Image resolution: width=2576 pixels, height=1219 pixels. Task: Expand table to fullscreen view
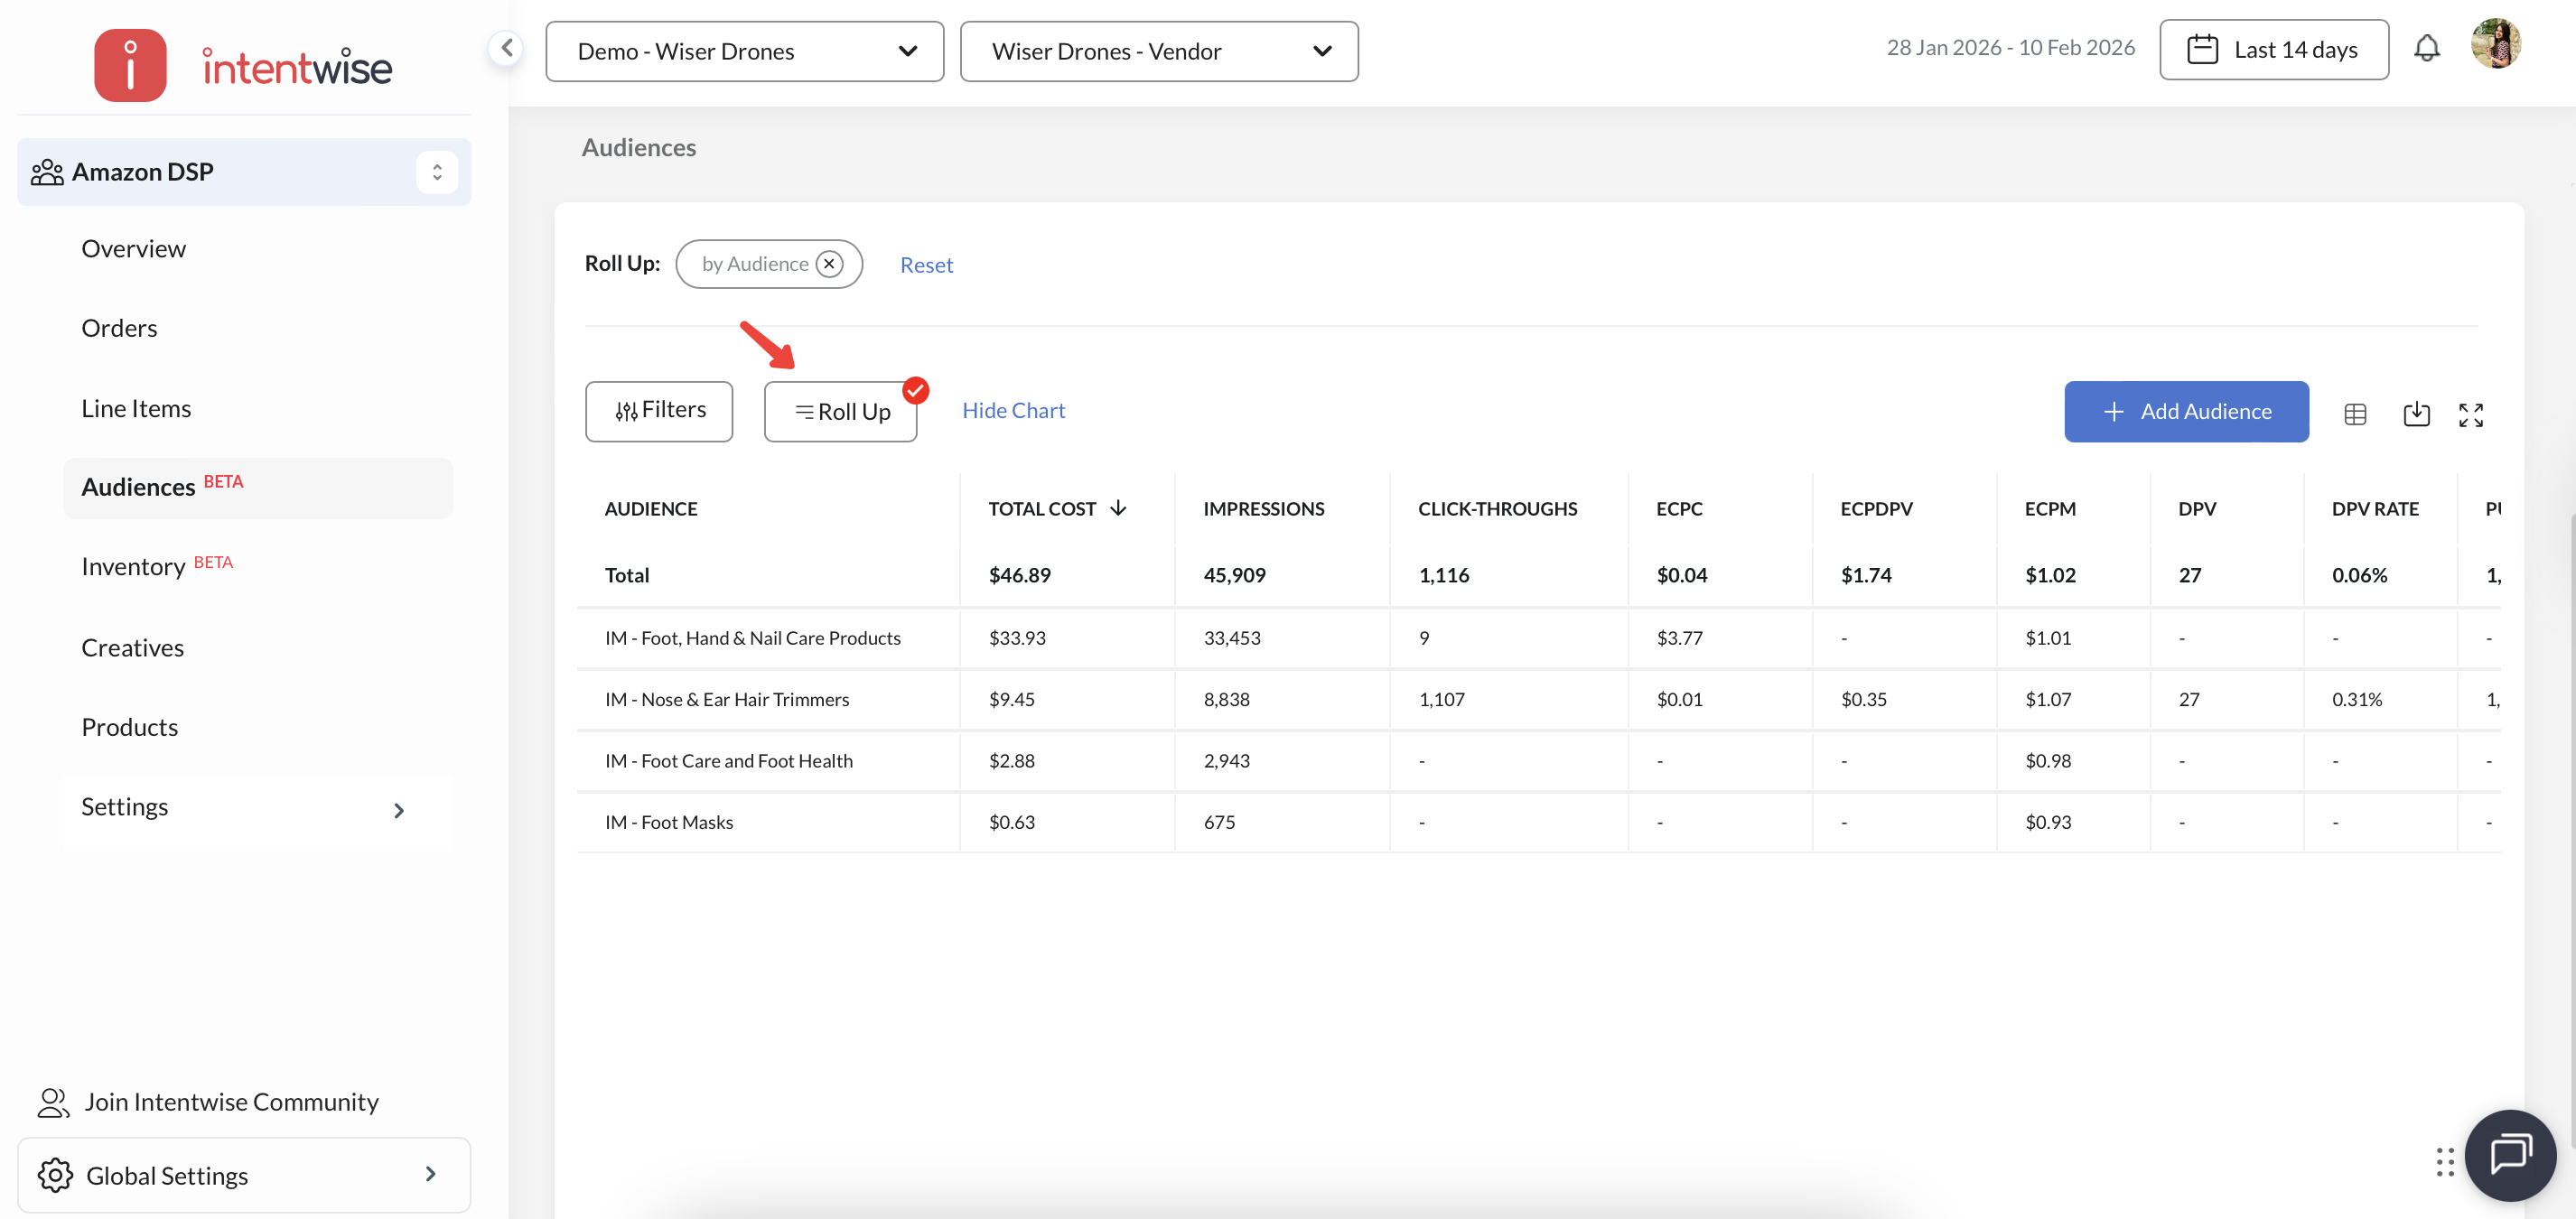(x=2470, y=414)
